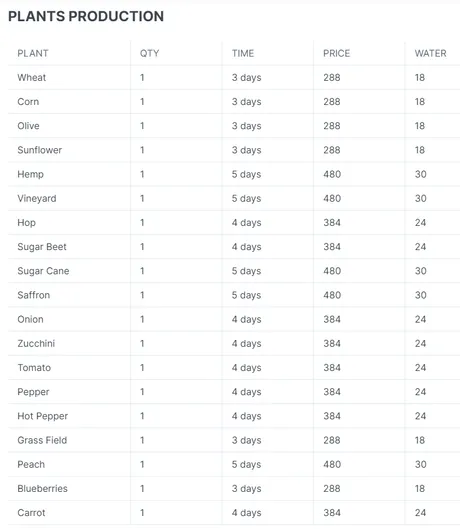The image size is (460, 529).
Task: Select the Blueberries plant cell
Action: pos(43,489)
